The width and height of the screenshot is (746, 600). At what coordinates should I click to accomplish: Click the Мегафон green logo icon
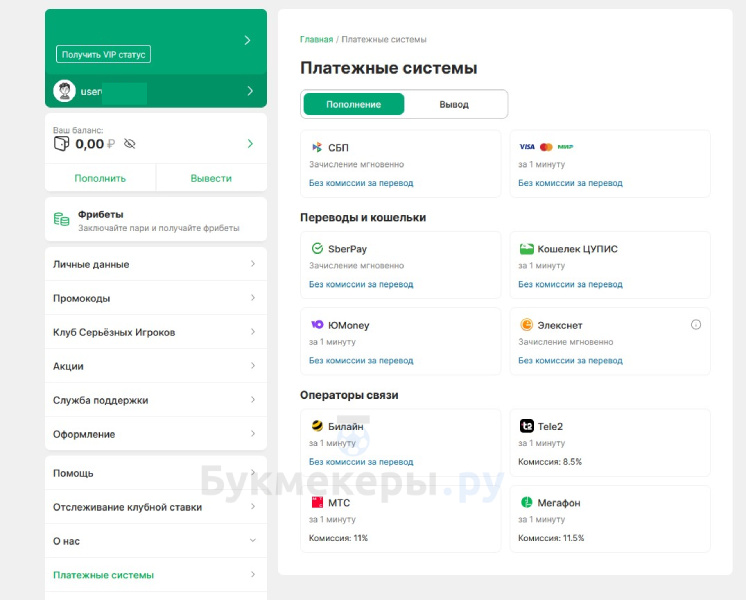[527, 502]
